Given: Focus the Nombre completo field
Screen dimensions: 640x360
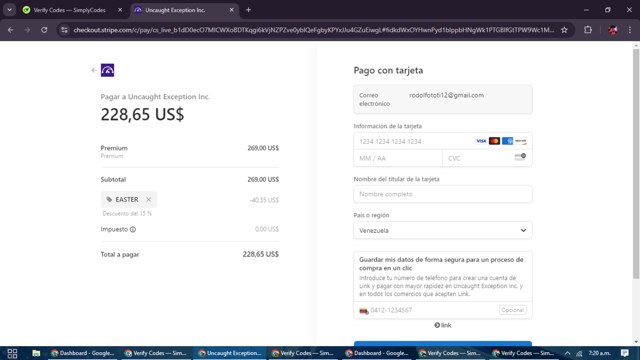Looking at the screenshot, I should 443,194.
